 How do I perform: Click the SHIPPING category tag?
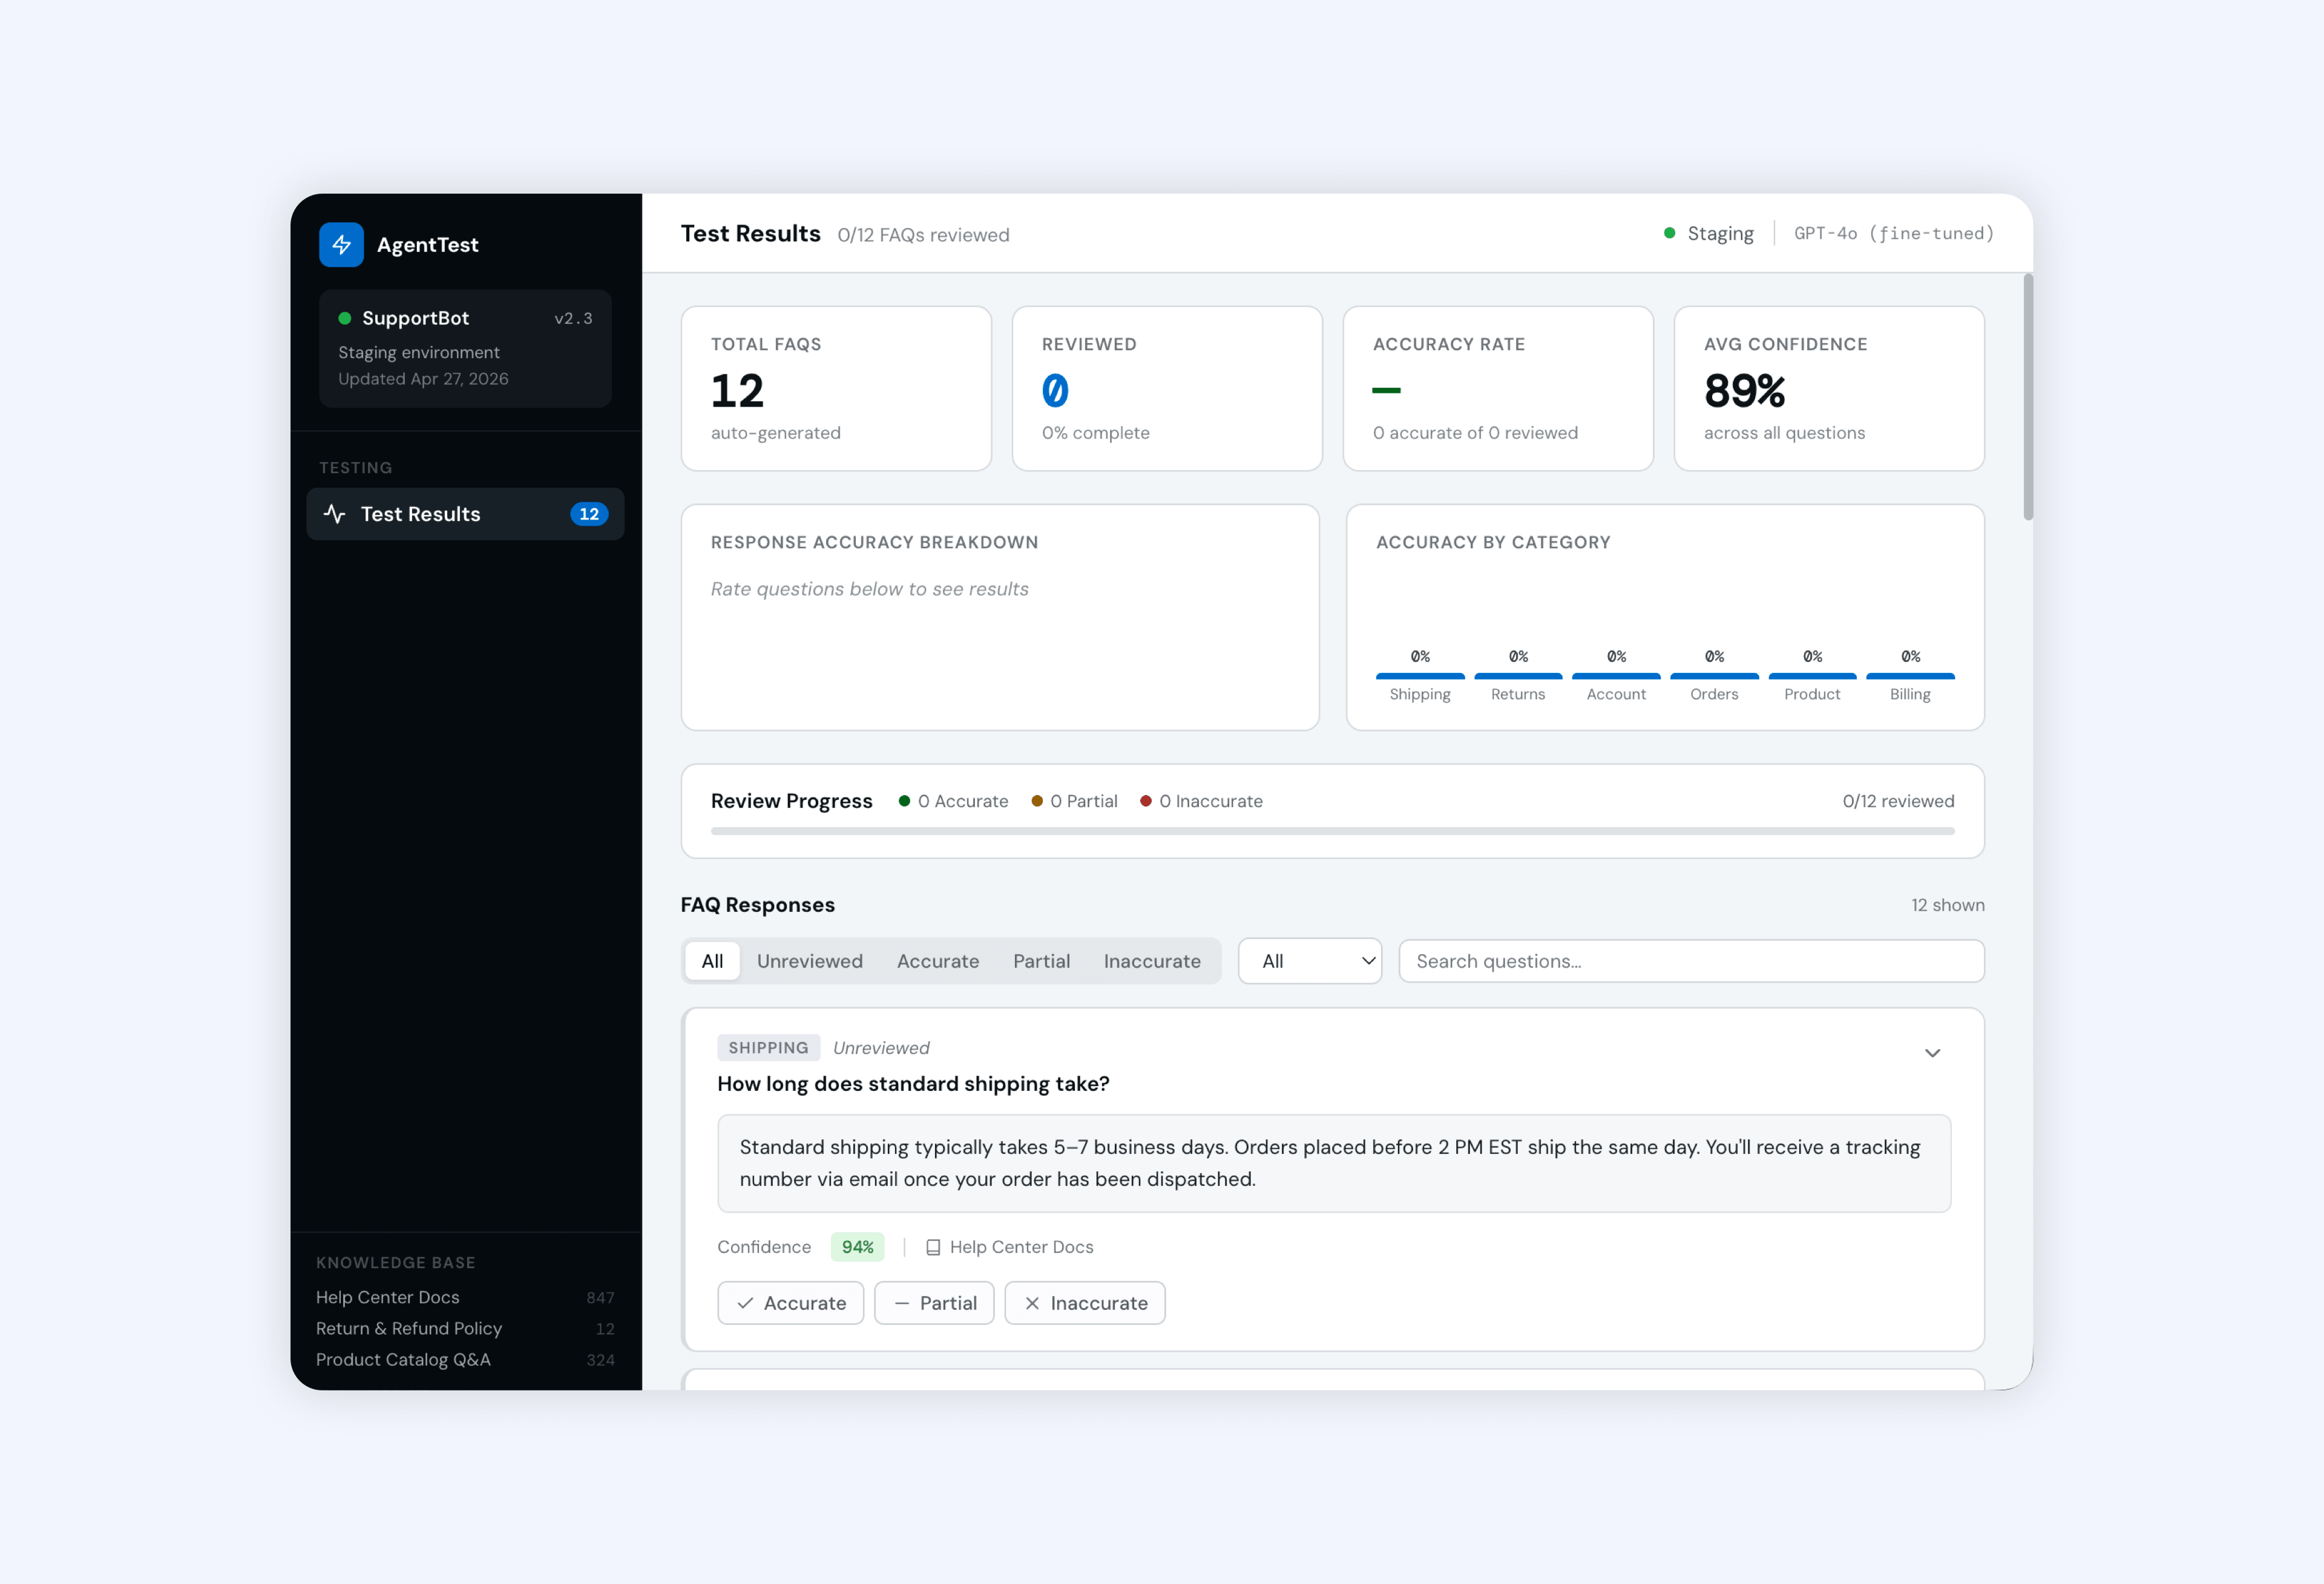768,1048
